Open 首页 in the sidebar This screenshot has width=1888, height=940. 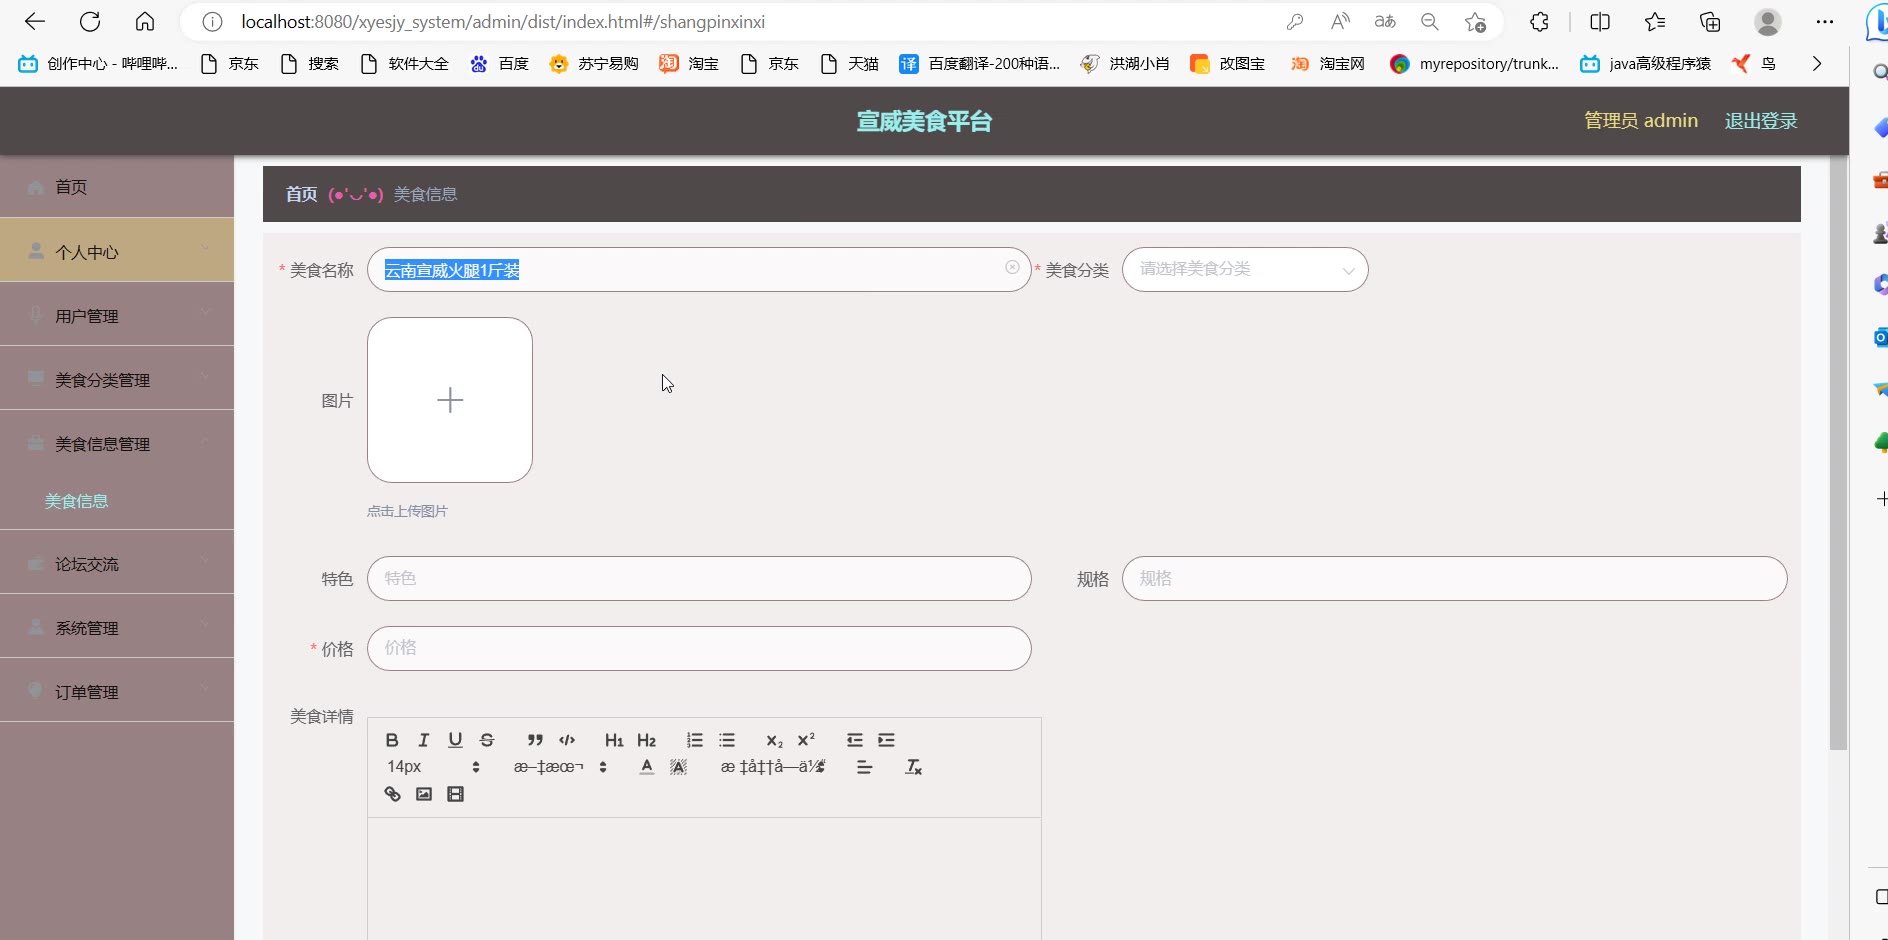coord(117,187)
